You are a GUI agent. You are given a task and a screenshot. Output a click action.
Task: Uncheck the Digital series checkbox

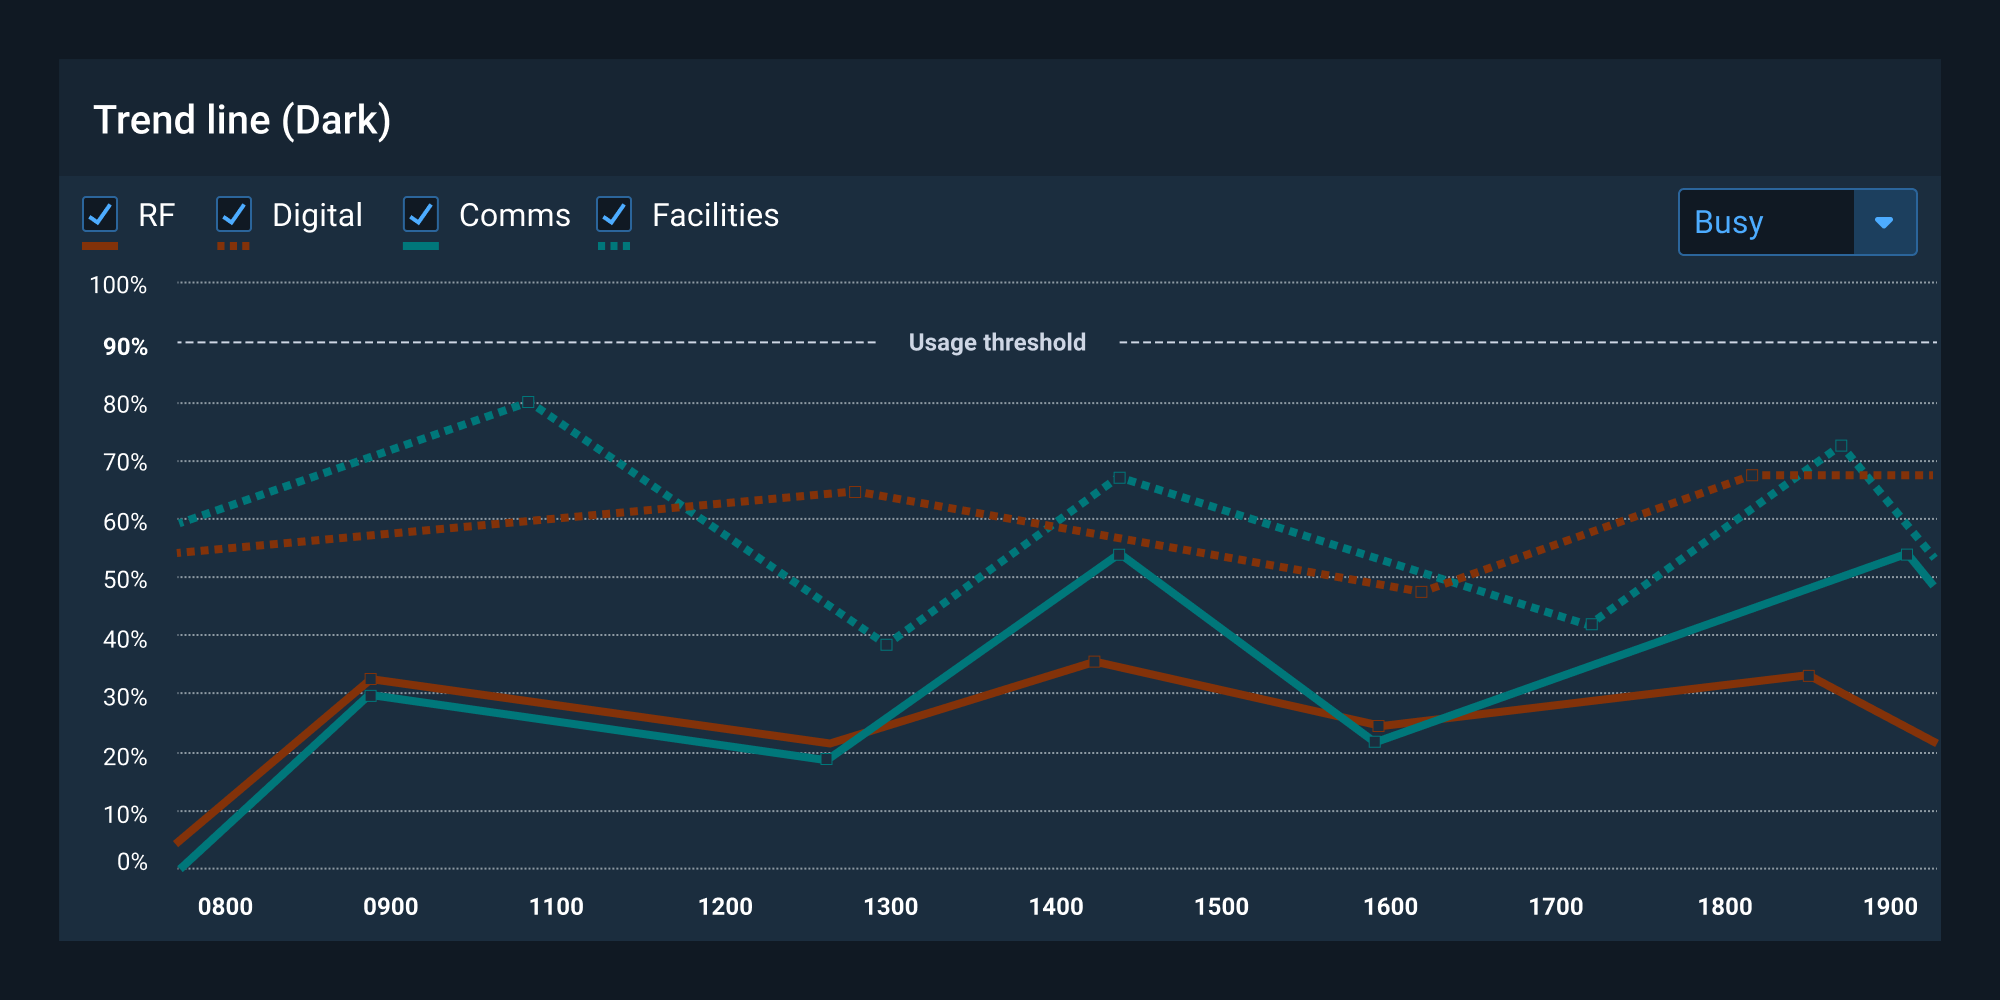[x=234, y=214]
